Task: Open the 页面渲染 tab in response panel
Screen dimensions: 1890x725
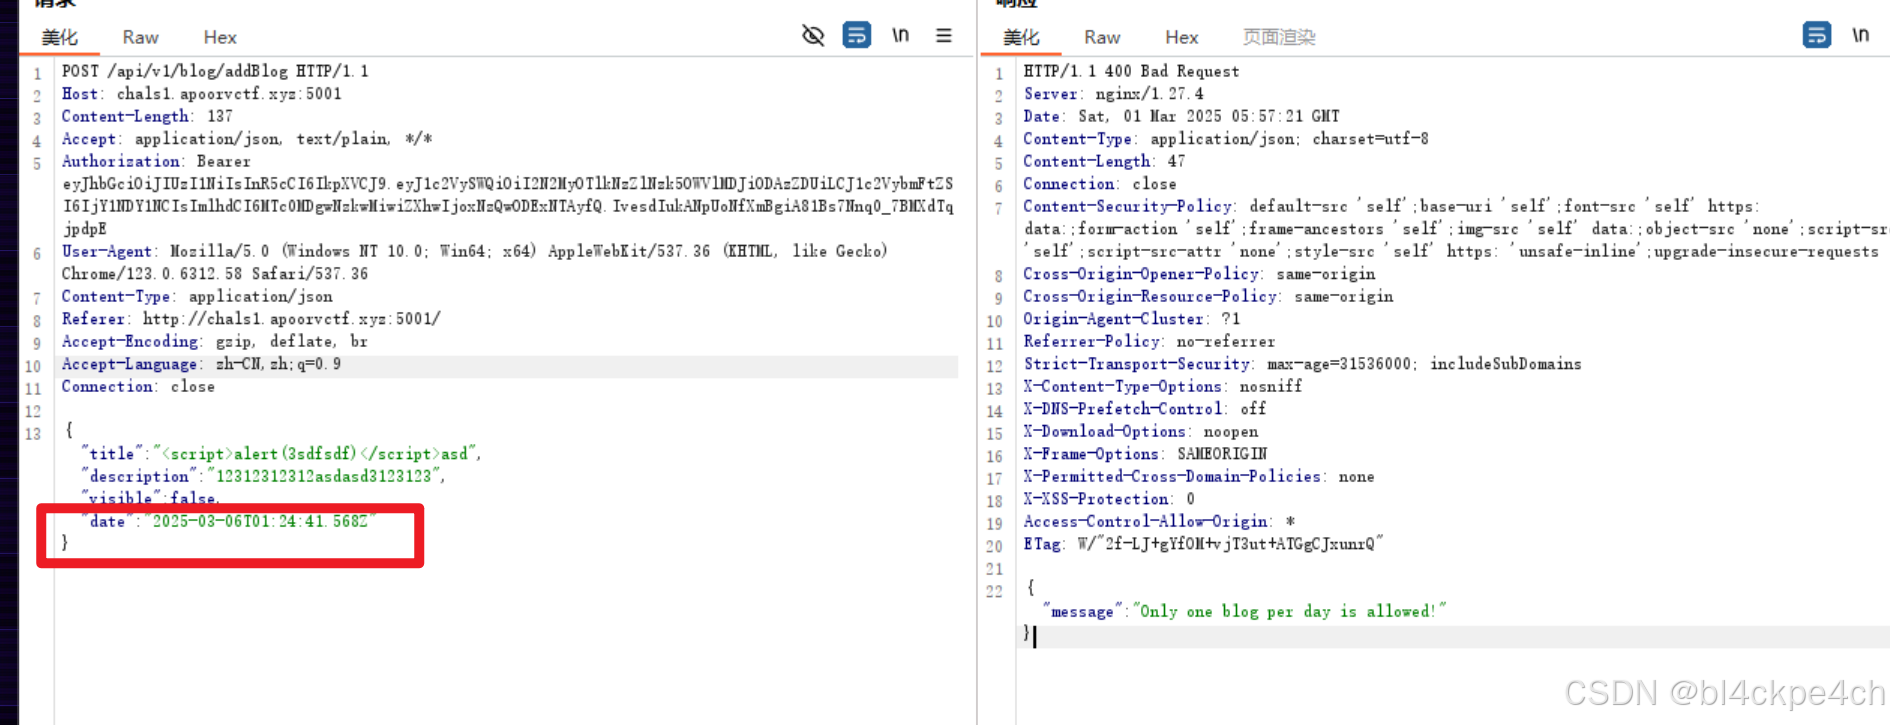Action: pos(1279,37)
